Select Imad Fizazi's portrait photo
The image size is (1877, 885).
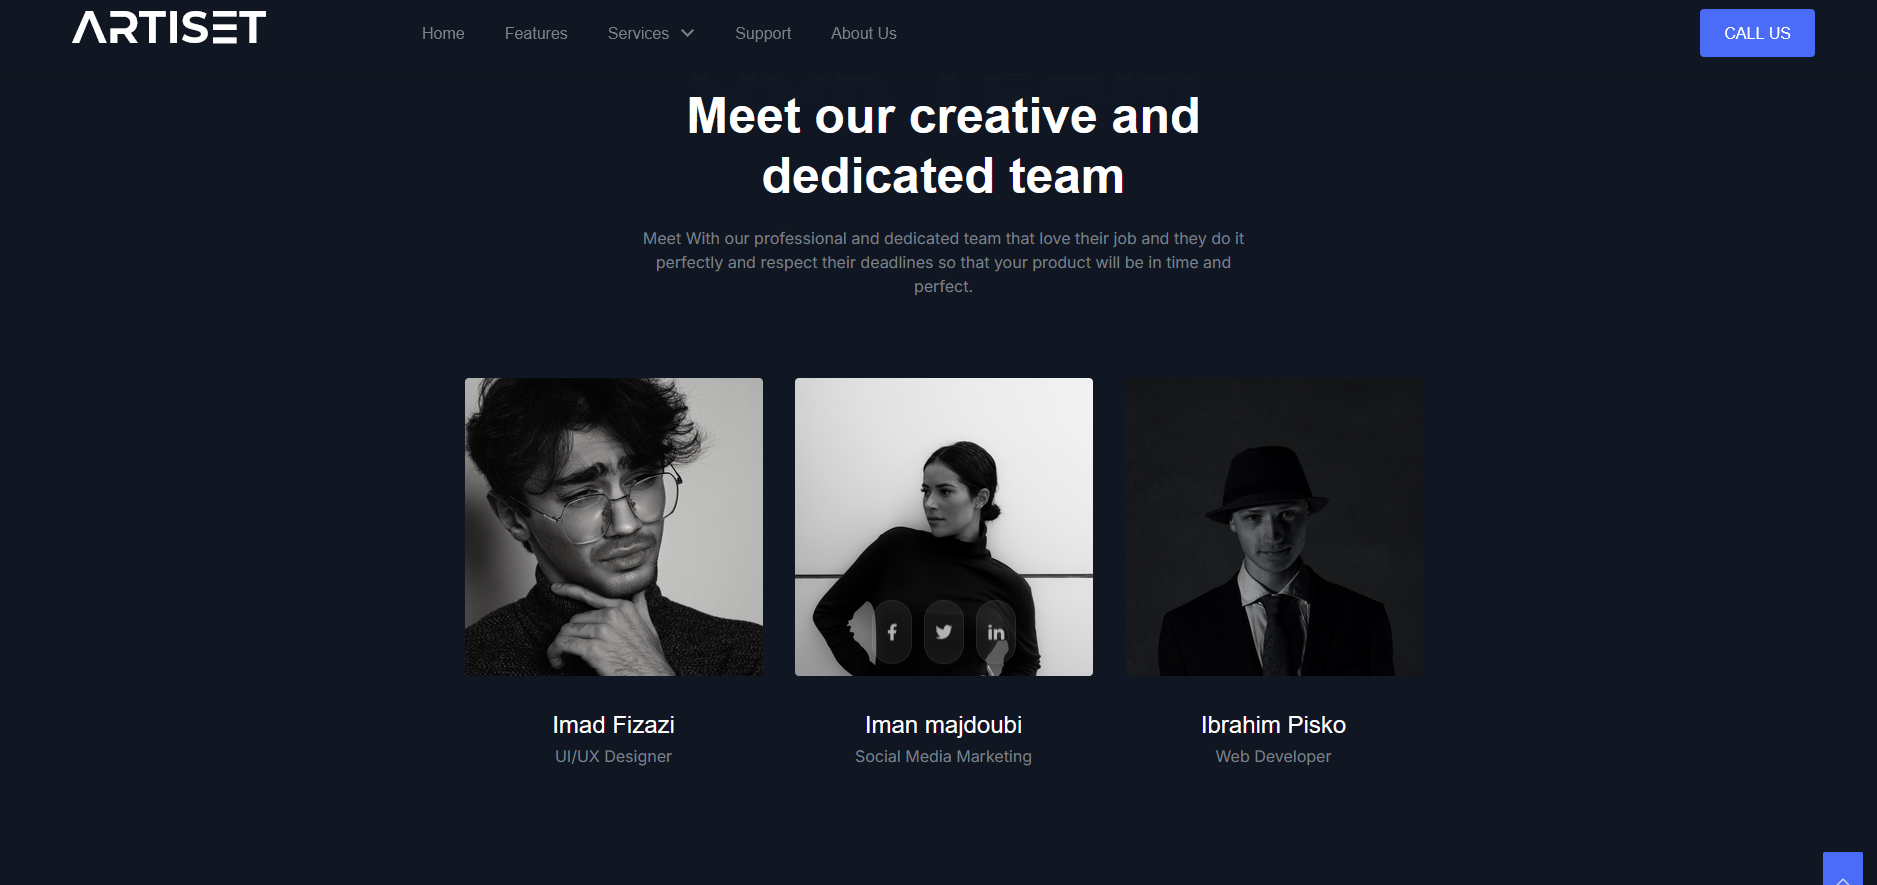[x=614, y=527]
